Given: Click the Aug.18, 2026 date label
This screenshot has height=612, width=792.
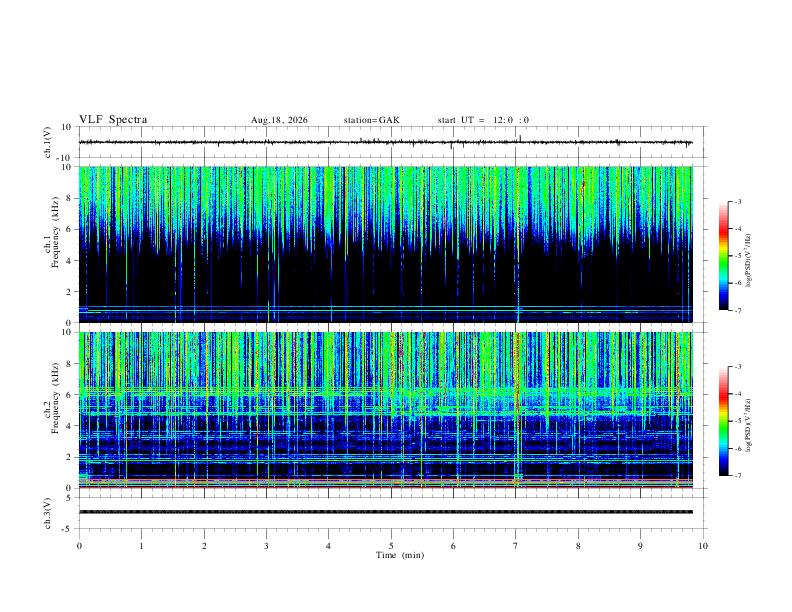Looking at the screenshot, I should click(279, 120).
